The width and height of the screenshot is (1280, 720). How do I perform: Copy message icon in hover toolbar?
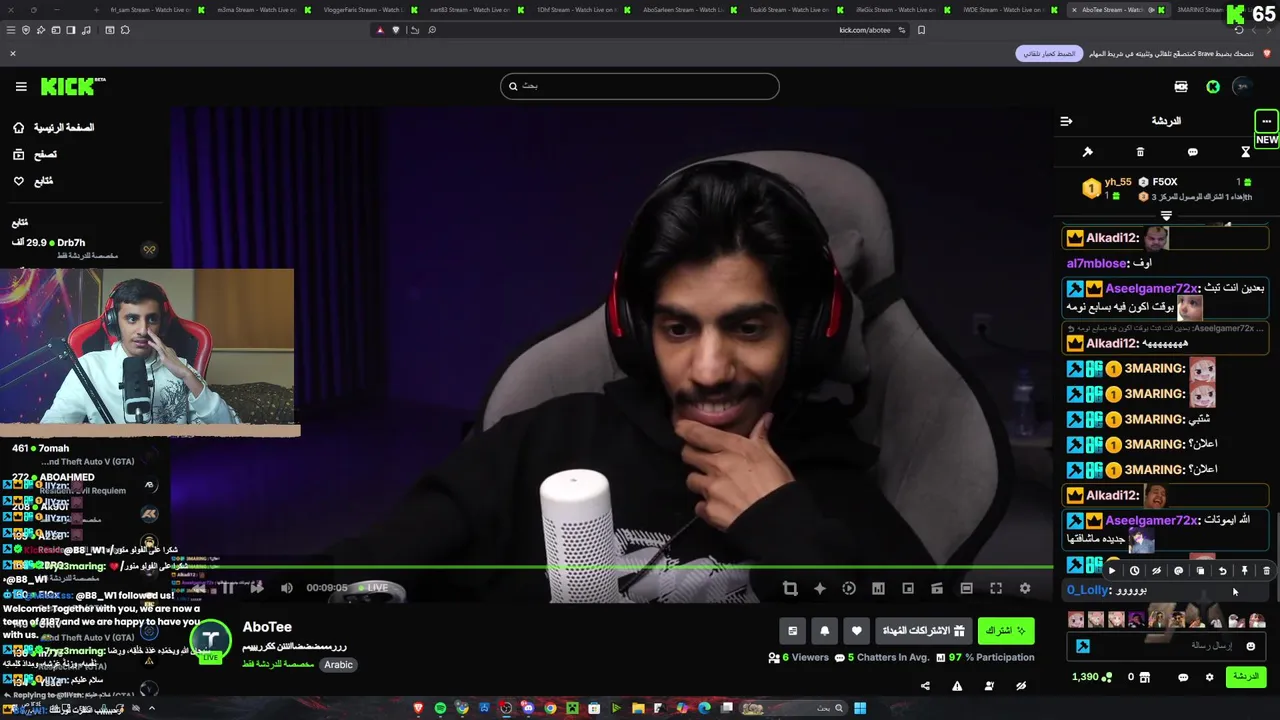tap(1200, 571)
